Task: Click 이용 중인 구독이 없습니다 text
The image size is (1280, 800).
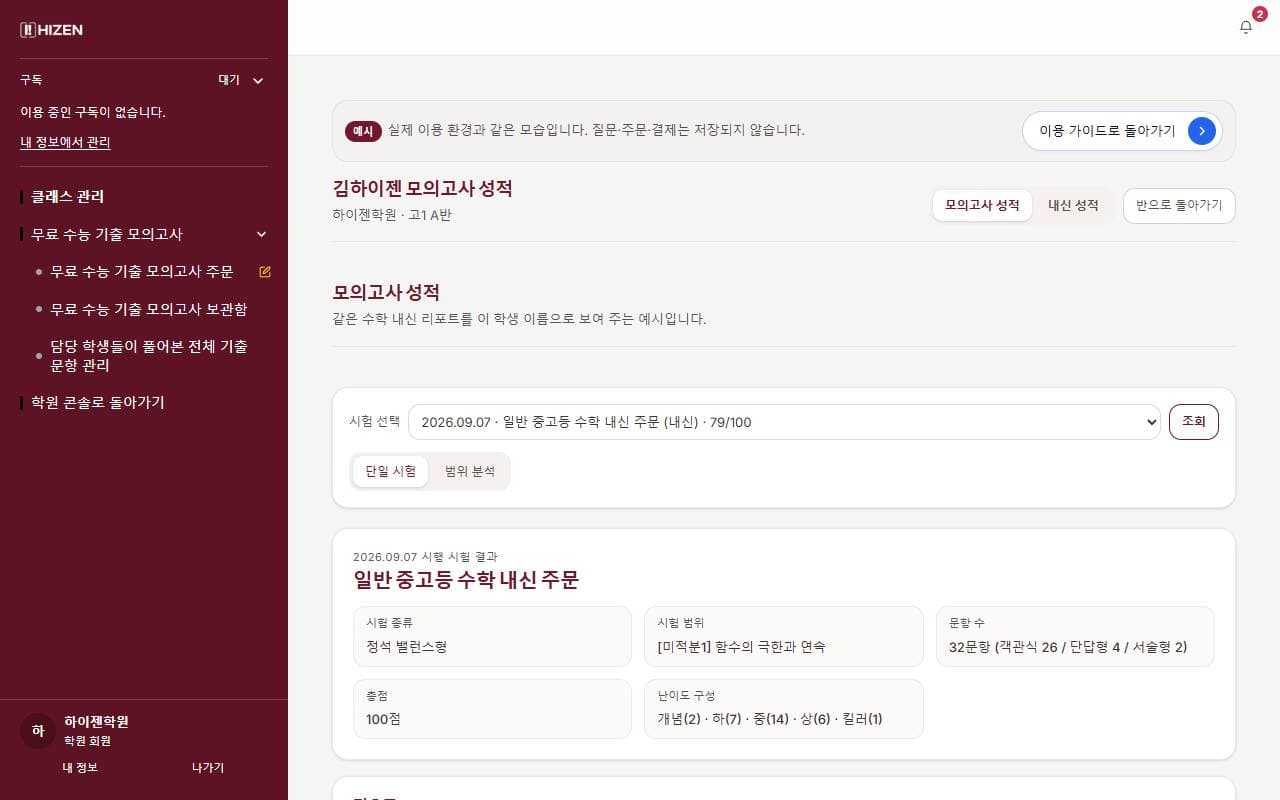Action: tap(93, 112)
